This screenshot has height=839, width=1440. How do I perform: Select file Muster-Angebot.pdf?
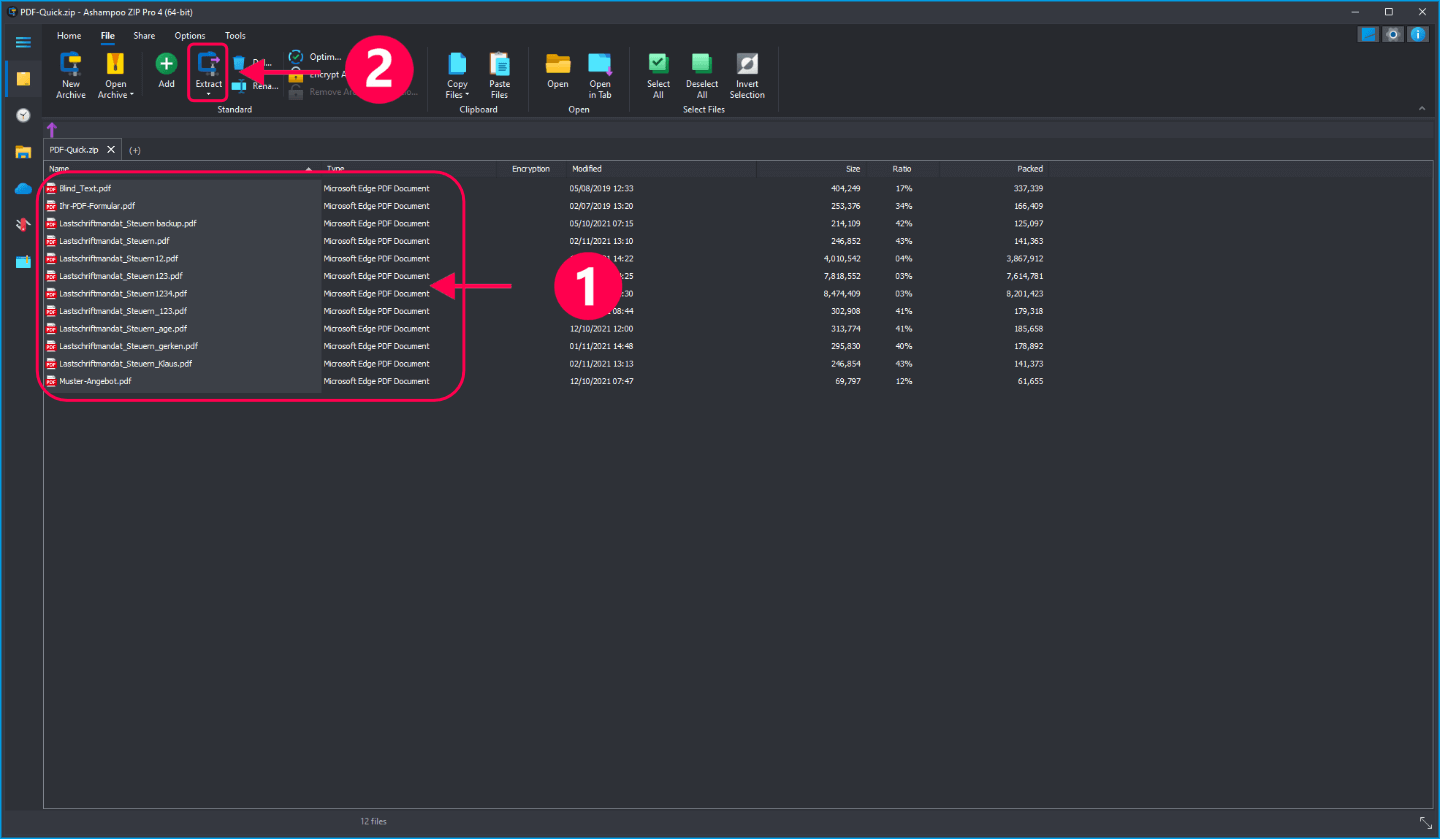click(95, 381)
